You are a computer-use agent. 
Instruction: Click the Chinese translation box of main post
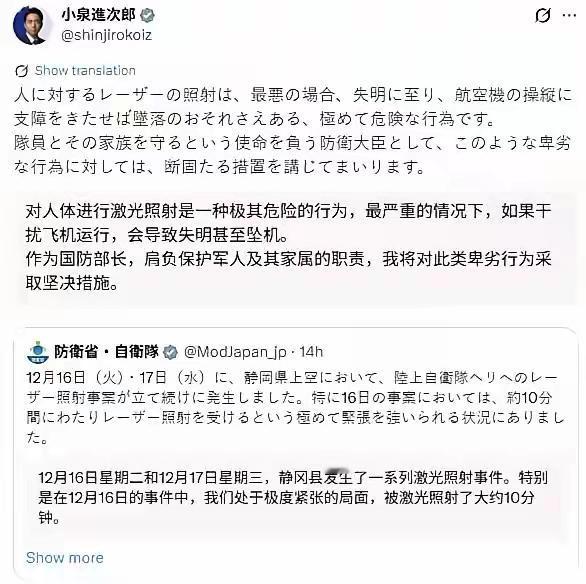[295, 248]
